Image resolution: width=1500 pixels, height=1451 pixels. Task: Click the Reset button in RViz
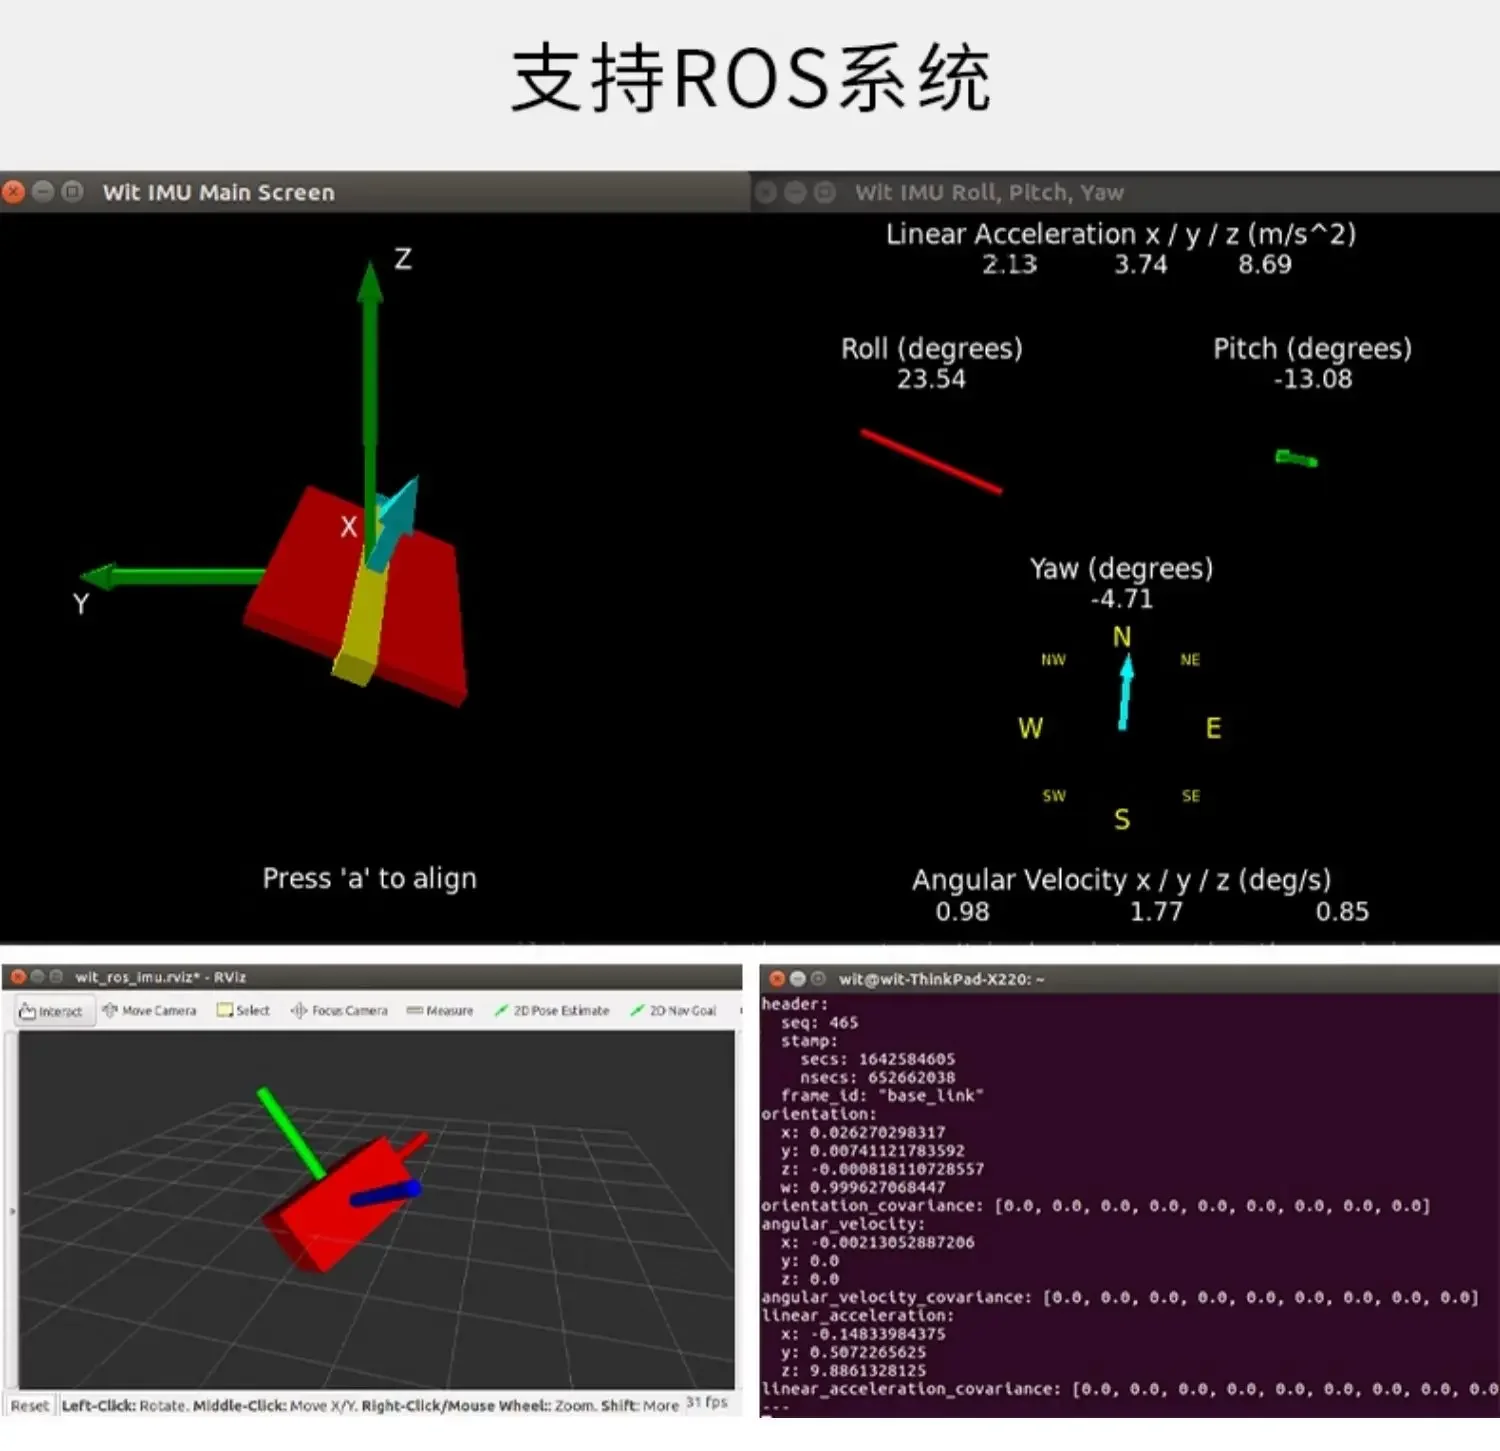click(29, 1405)
